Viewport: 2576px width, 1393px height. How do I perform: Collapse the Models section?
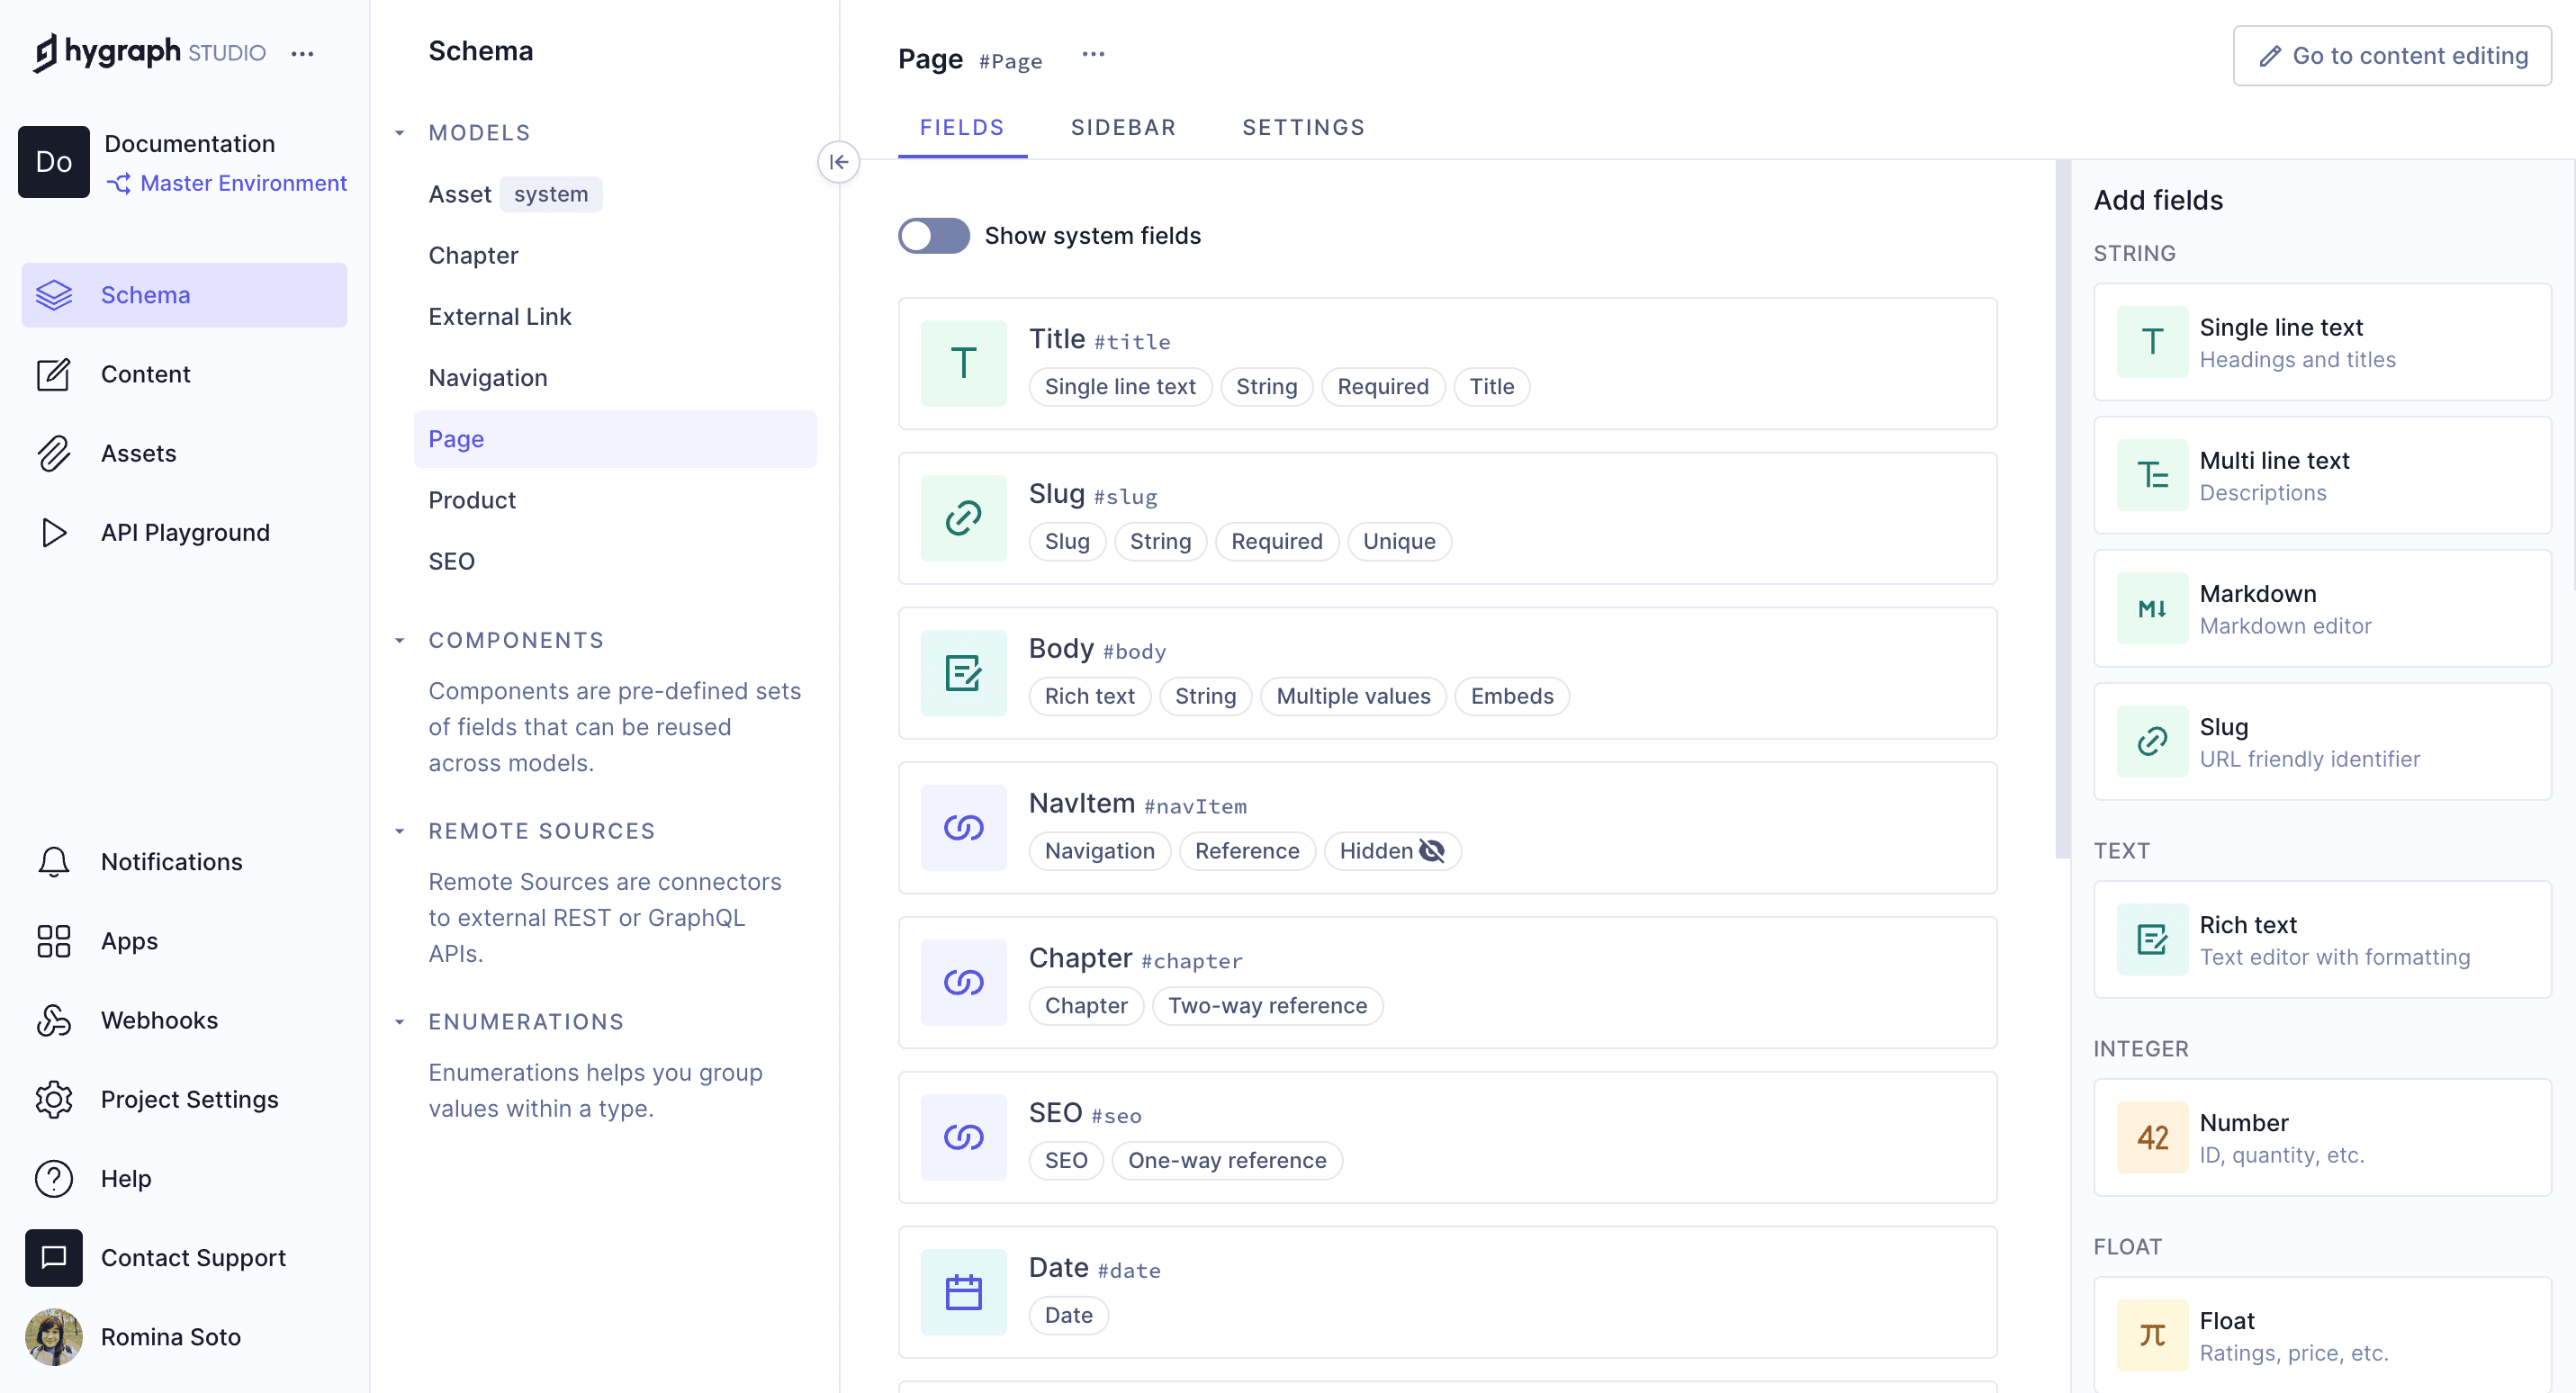[x=400, y=133]
